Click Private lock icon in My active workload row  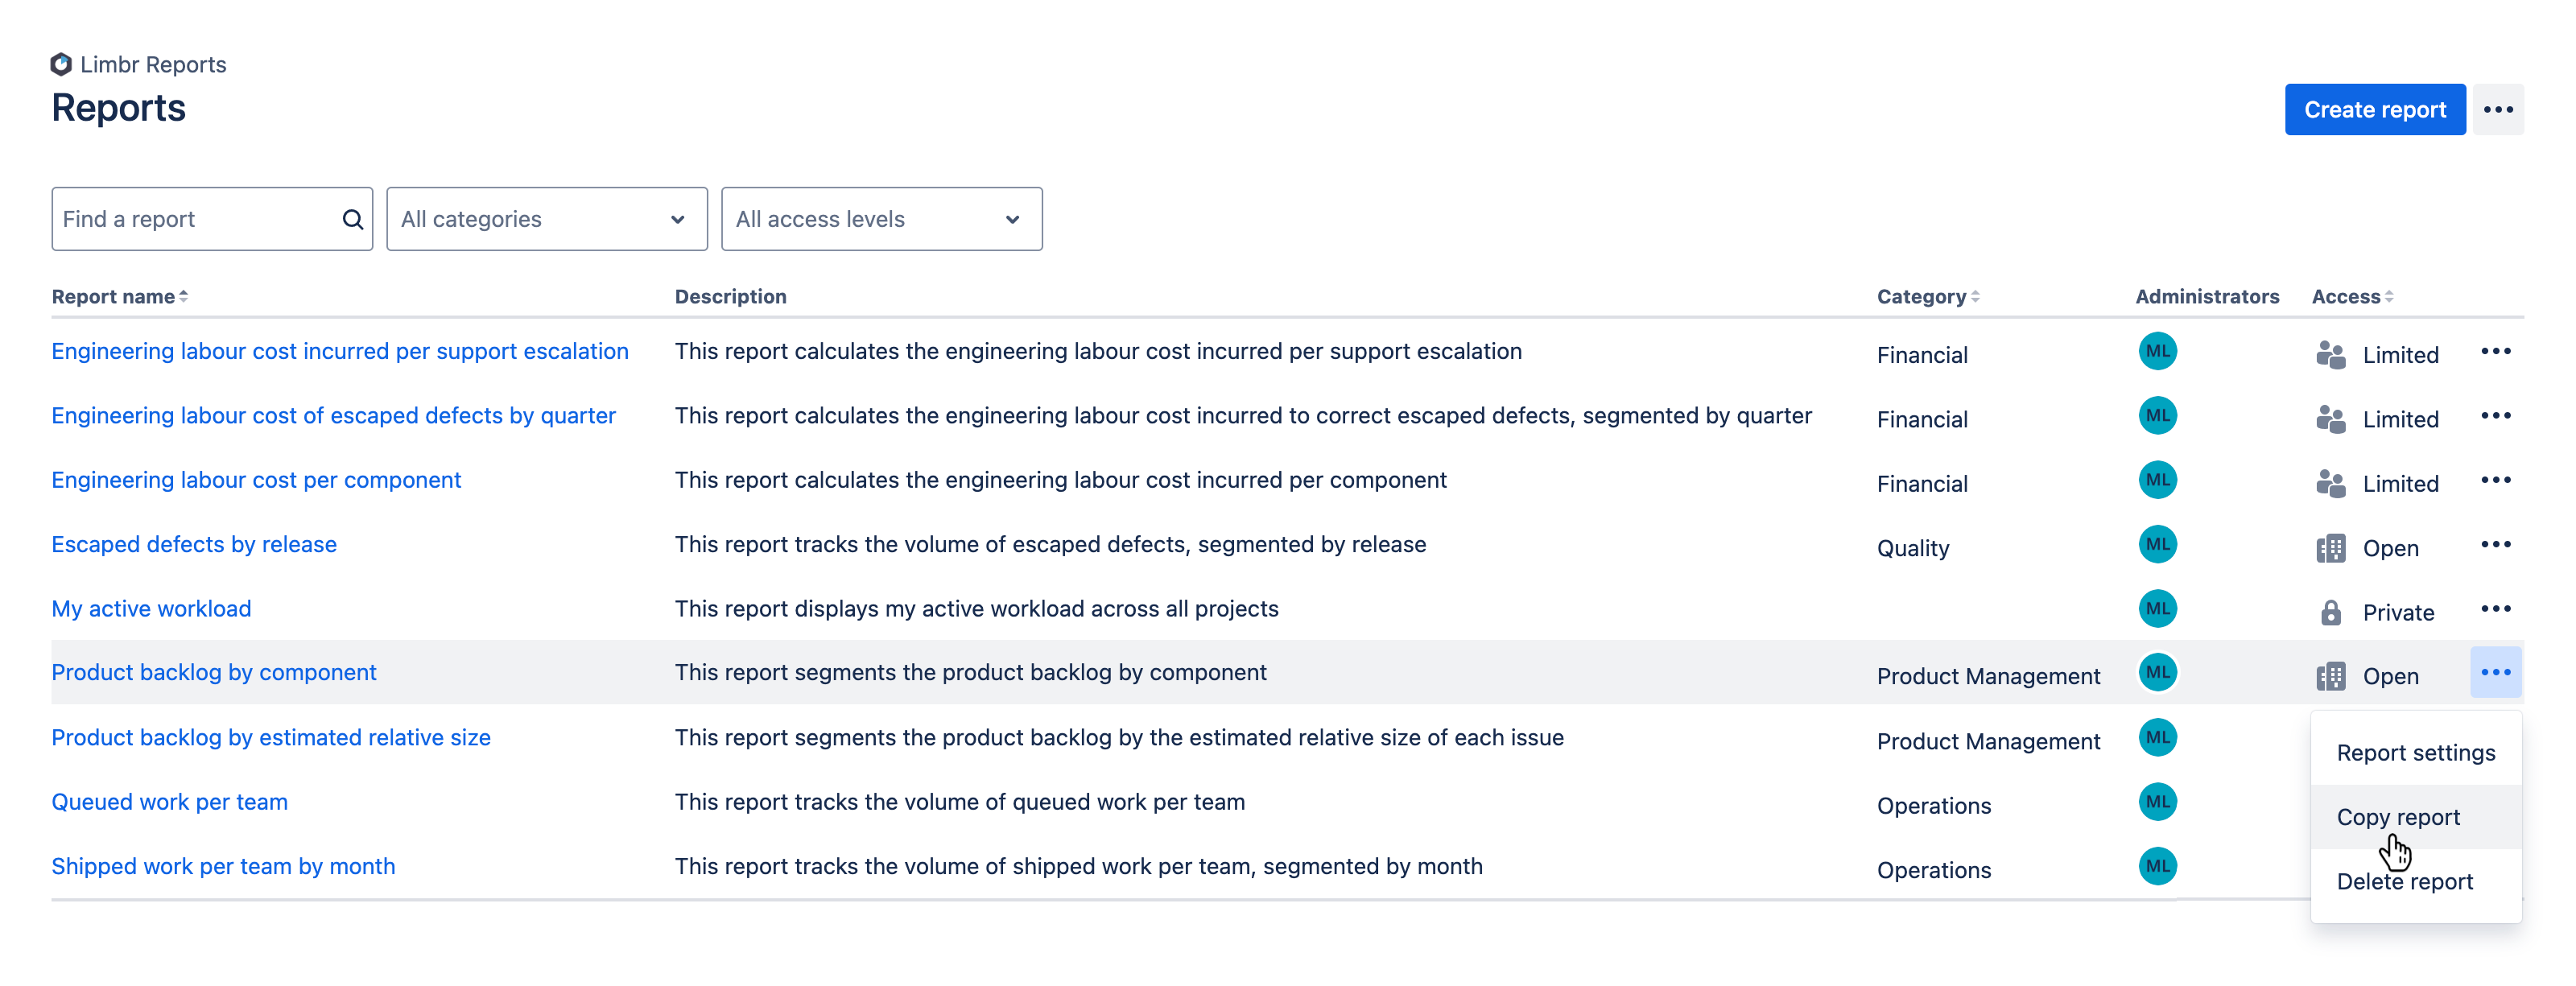(2330, 613)
